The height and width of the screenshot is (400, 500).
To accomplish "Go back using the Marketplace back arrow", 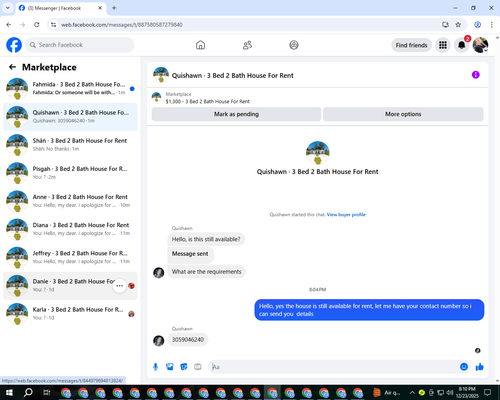I will 12,67.
